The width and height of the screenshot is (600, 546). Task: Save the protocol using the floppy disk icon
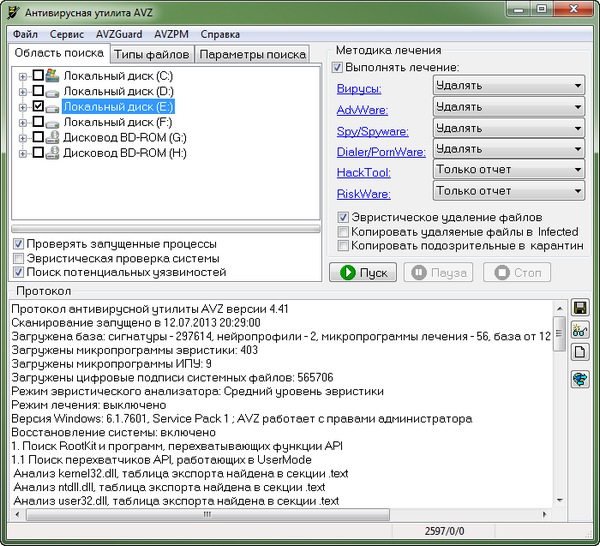(x=580, y=308)
